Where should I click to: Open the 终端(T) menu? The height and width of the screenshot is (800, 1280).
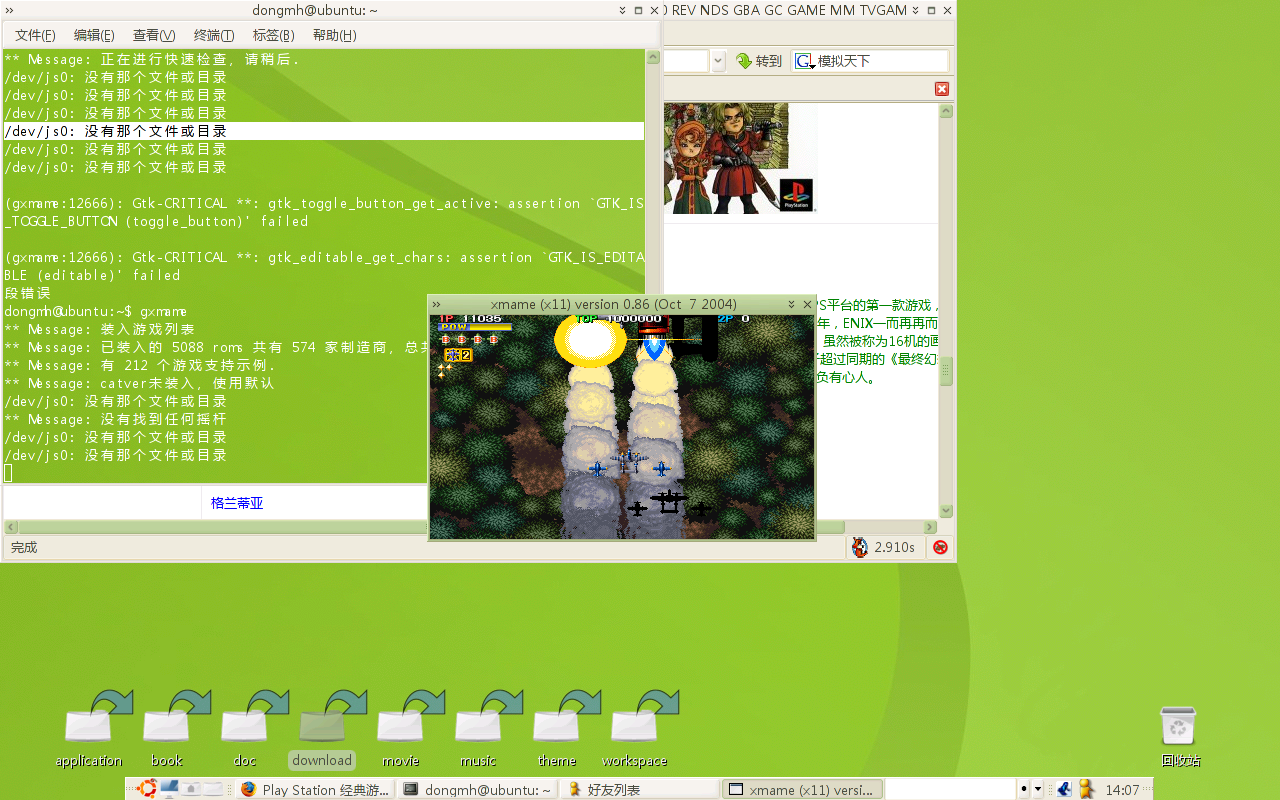214,35
